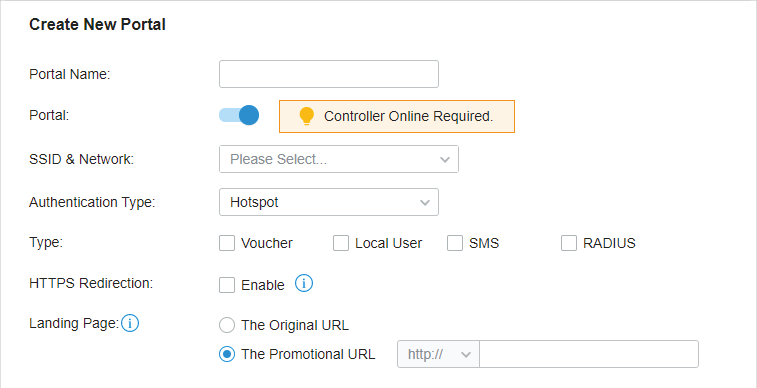757x388 pixels.
Task: Focus the Portal Name text field
Action: click(x=329, y=74)
